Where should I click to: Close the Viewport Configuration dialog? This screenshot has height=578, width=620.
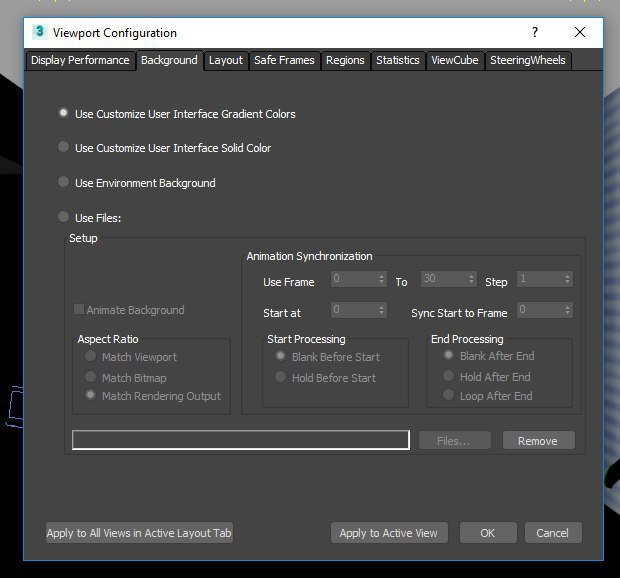click(x=580, y=32)
